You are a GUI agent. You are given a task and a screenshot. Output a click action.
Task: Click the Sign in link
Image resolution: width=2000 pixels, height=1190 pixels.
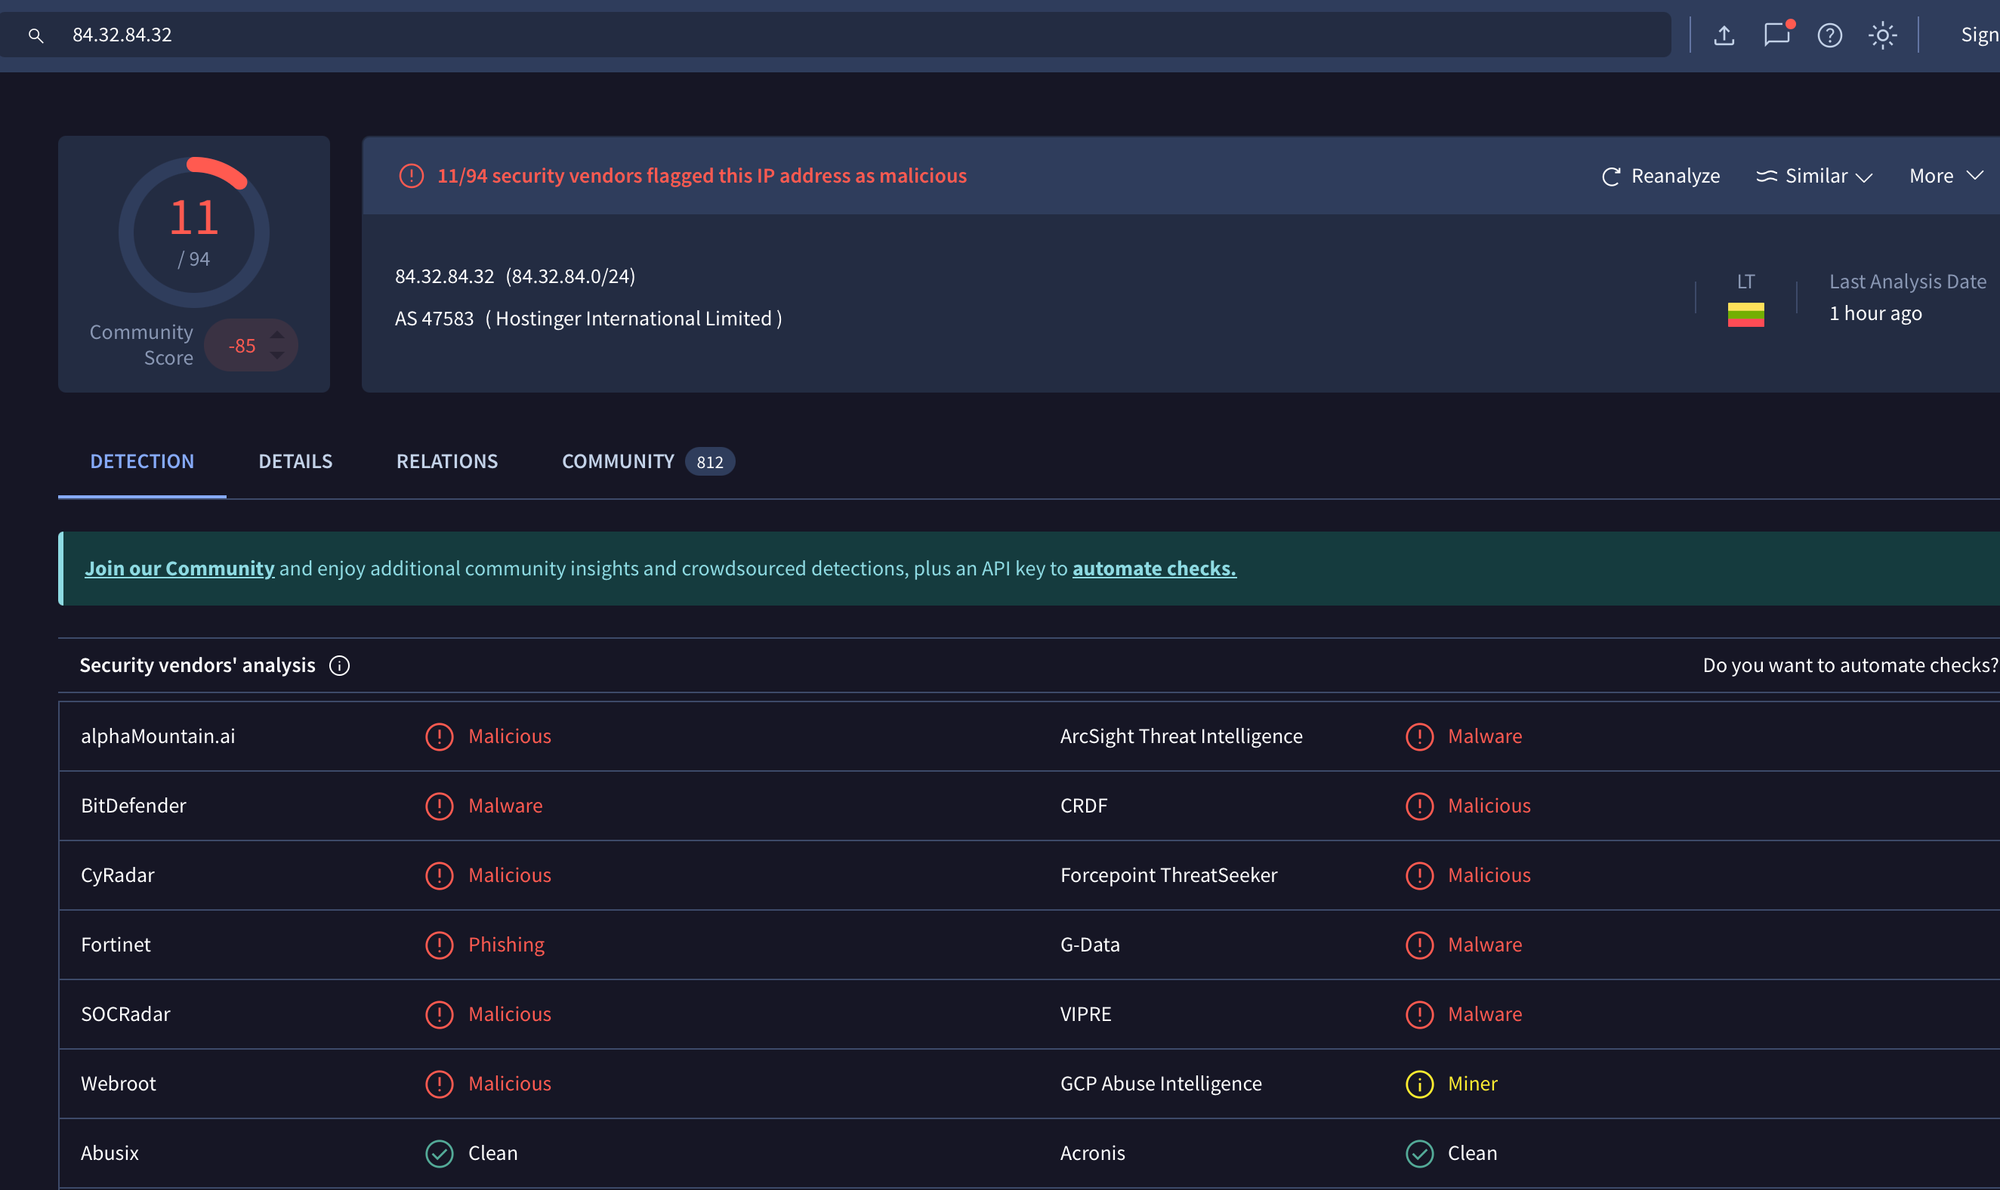(x=1980, y=35)
